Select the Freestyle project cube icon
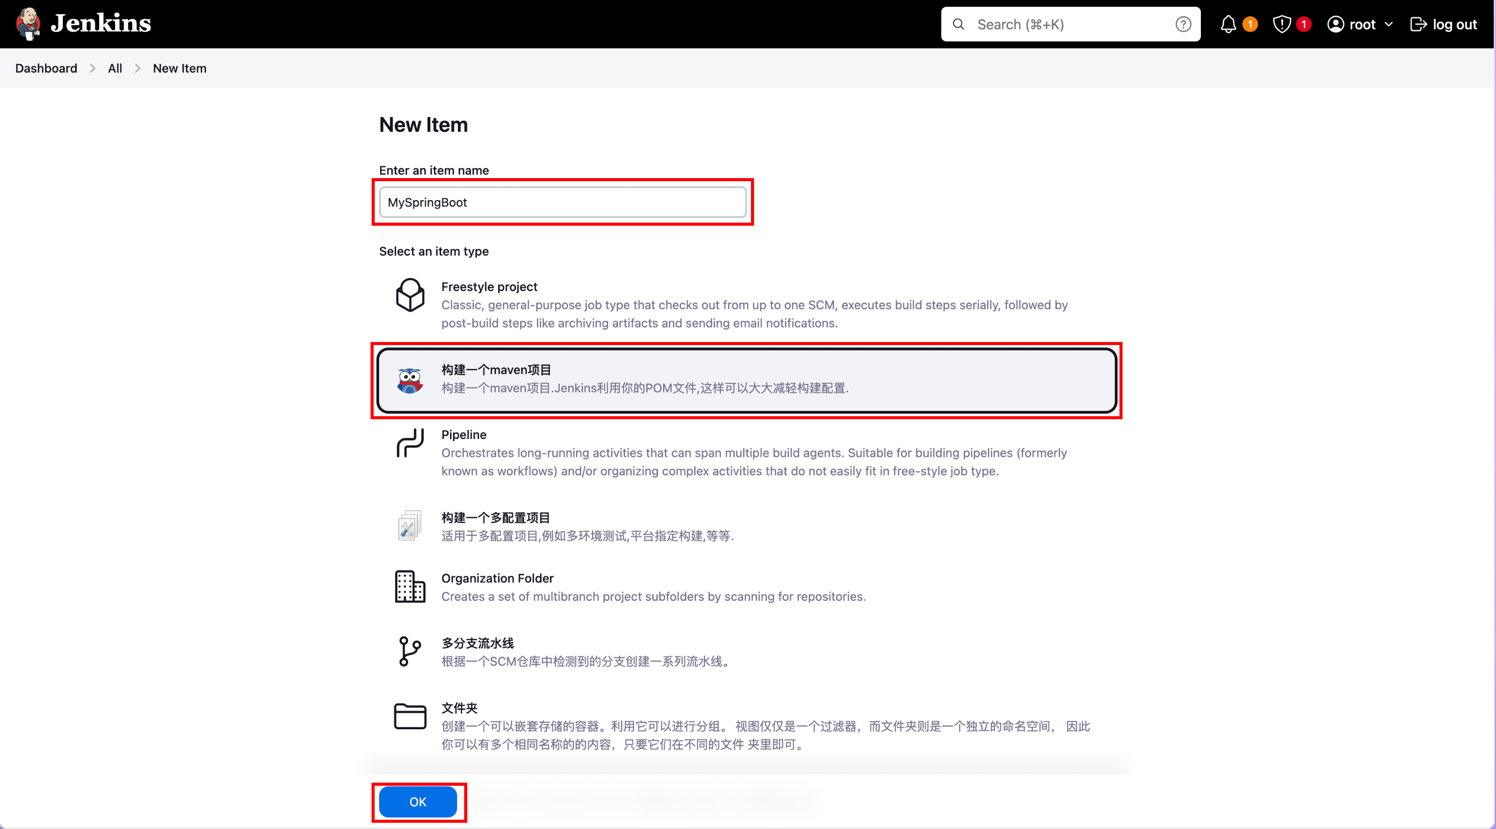 [410, 295]
